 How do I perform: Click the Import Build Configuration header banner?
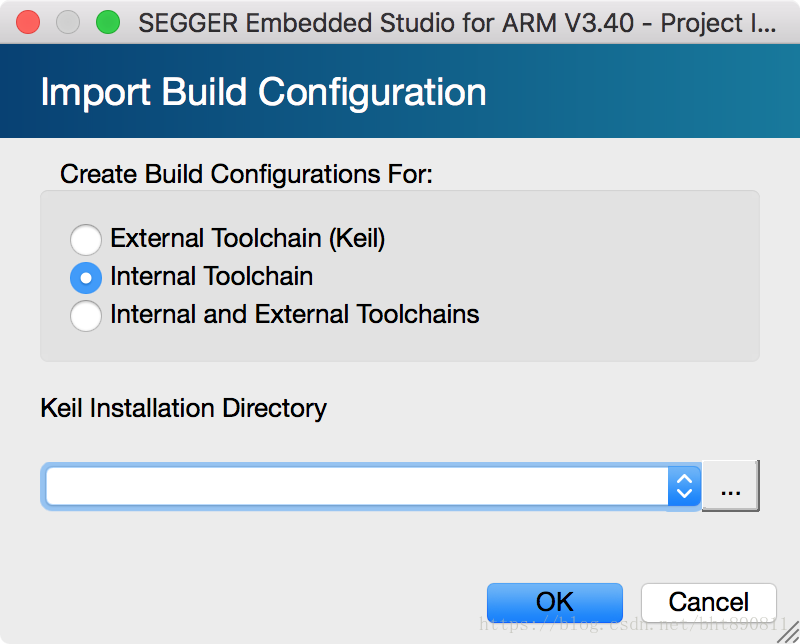400,91
